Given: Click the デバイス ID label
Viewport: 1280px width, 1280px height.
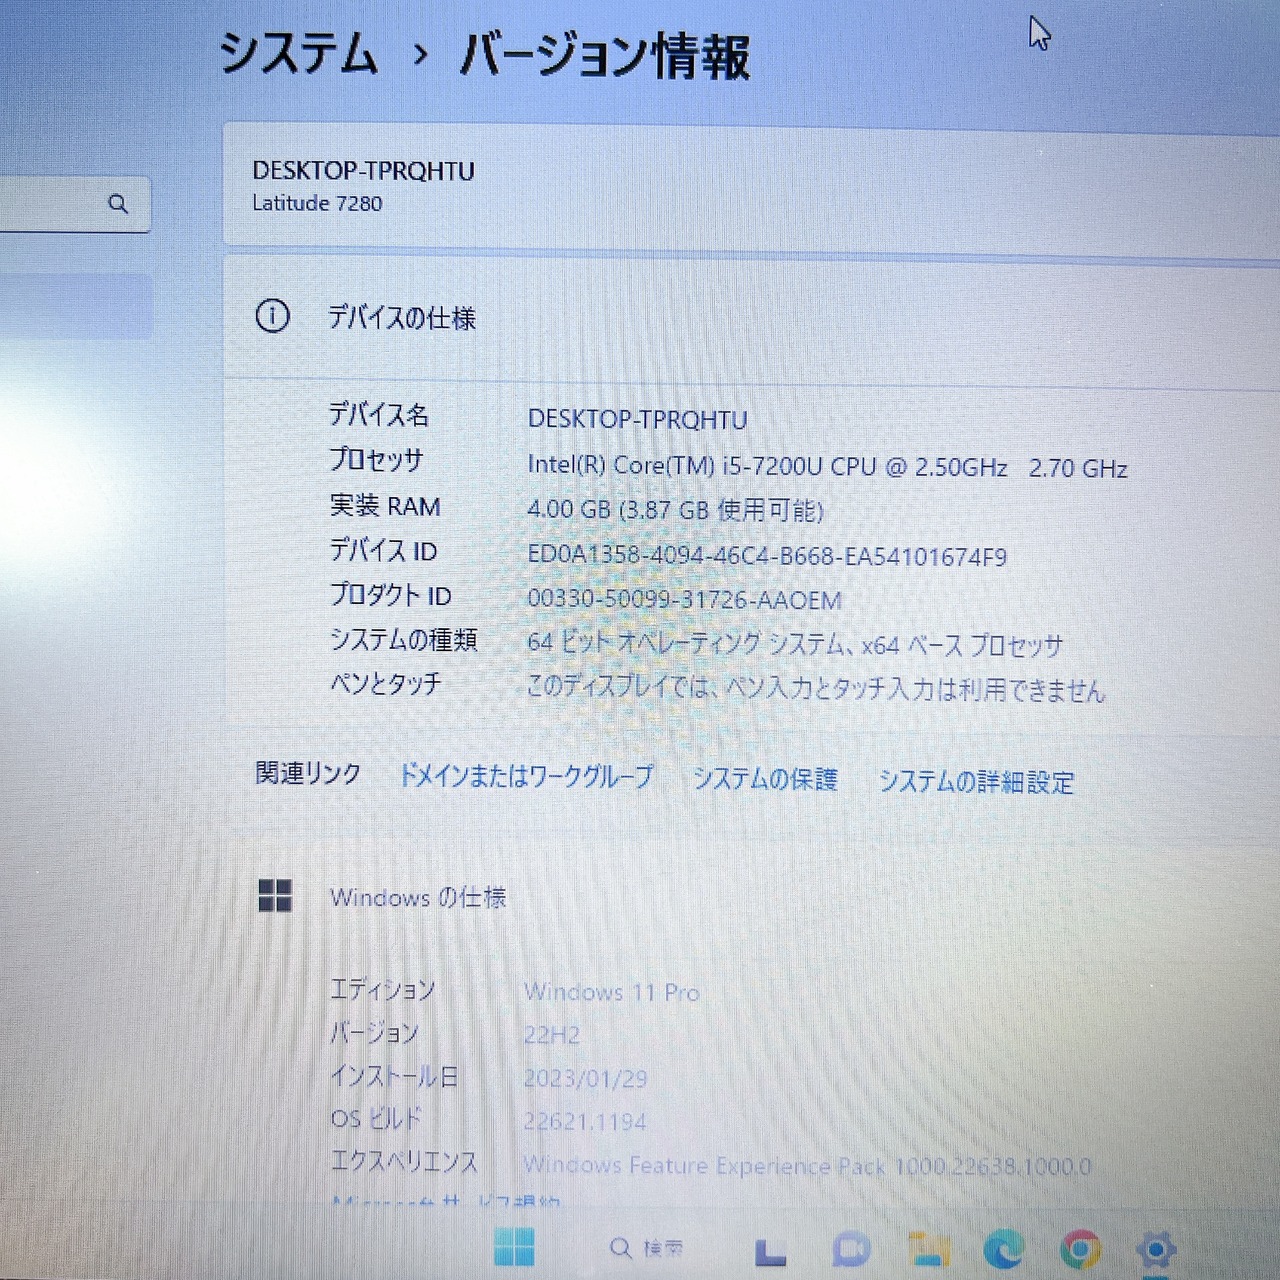Looking at the screenshot, I should pos(383,551).
